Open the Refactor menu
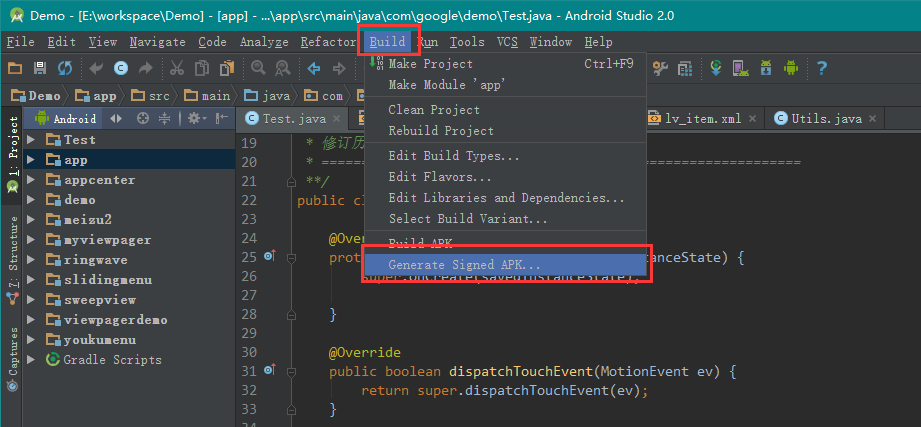 [328, 42]
